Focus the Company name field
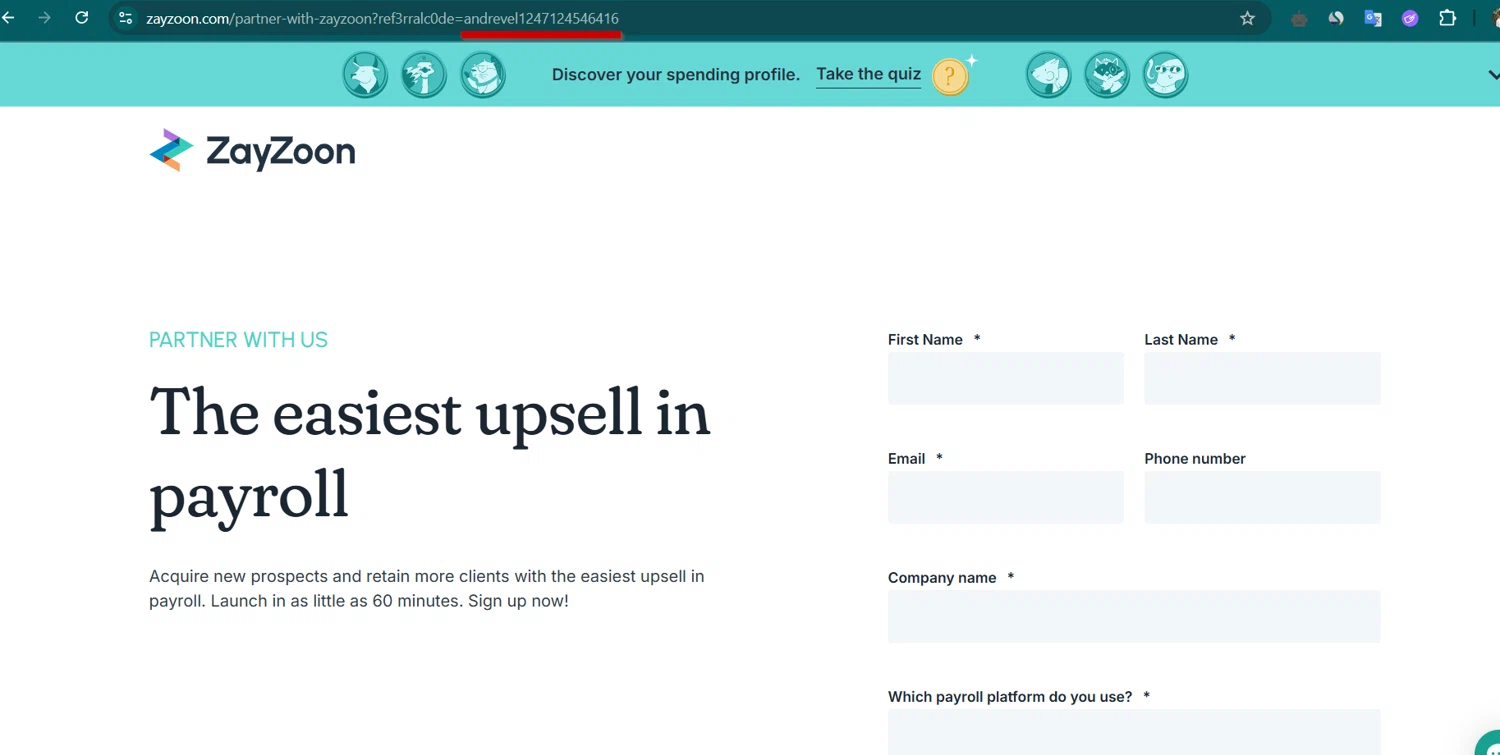1500x755 pixels. coord(1134,616)
